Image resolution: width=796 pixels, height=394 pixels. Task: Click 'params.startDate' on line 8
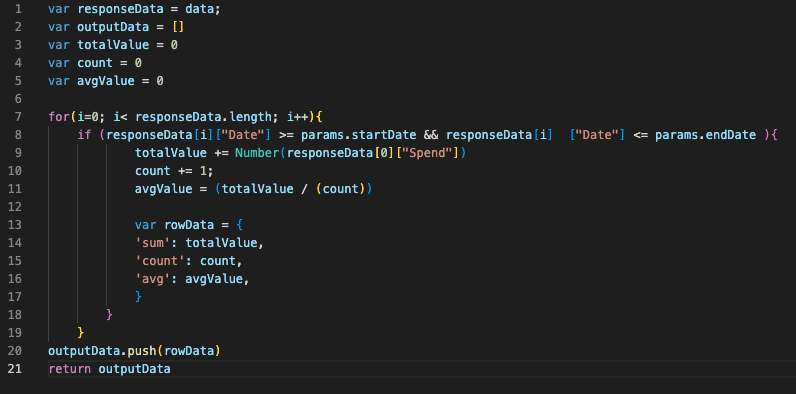pyautogui.click(x=358, y=135)
